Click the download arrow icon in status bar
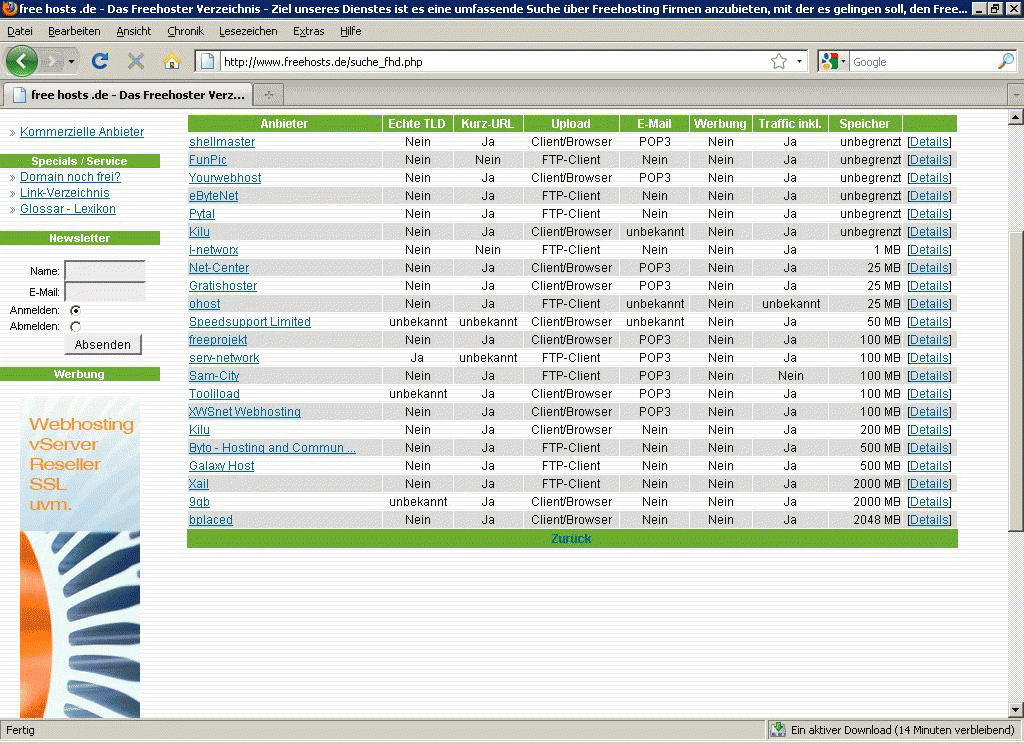 (x=777, y=730)
